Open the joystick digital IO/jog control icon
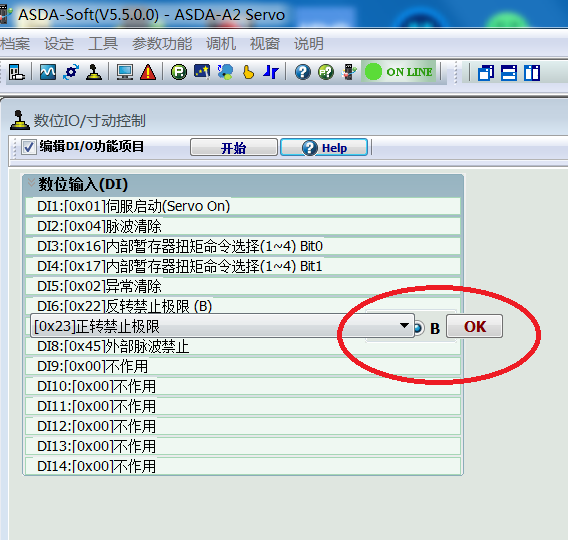 pyautogui.click(x=94, y=72)
